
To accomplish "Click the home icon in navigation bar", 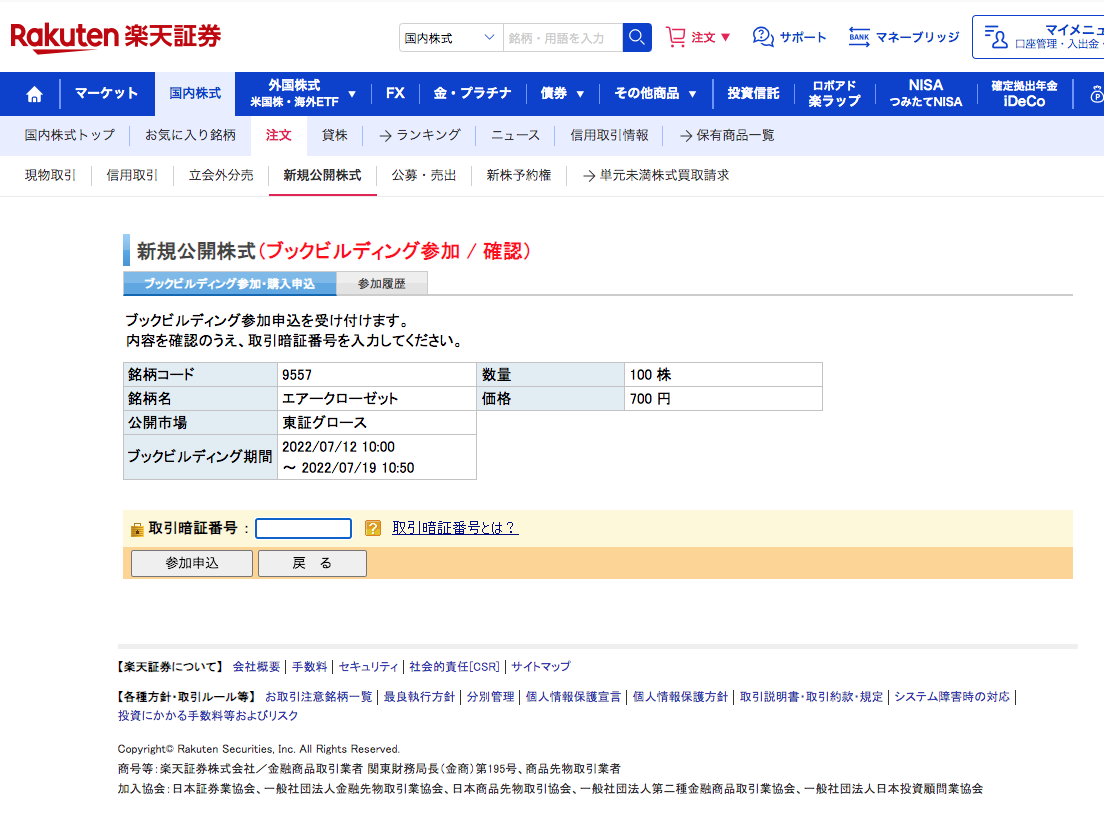I will click(x=34, y=94).
